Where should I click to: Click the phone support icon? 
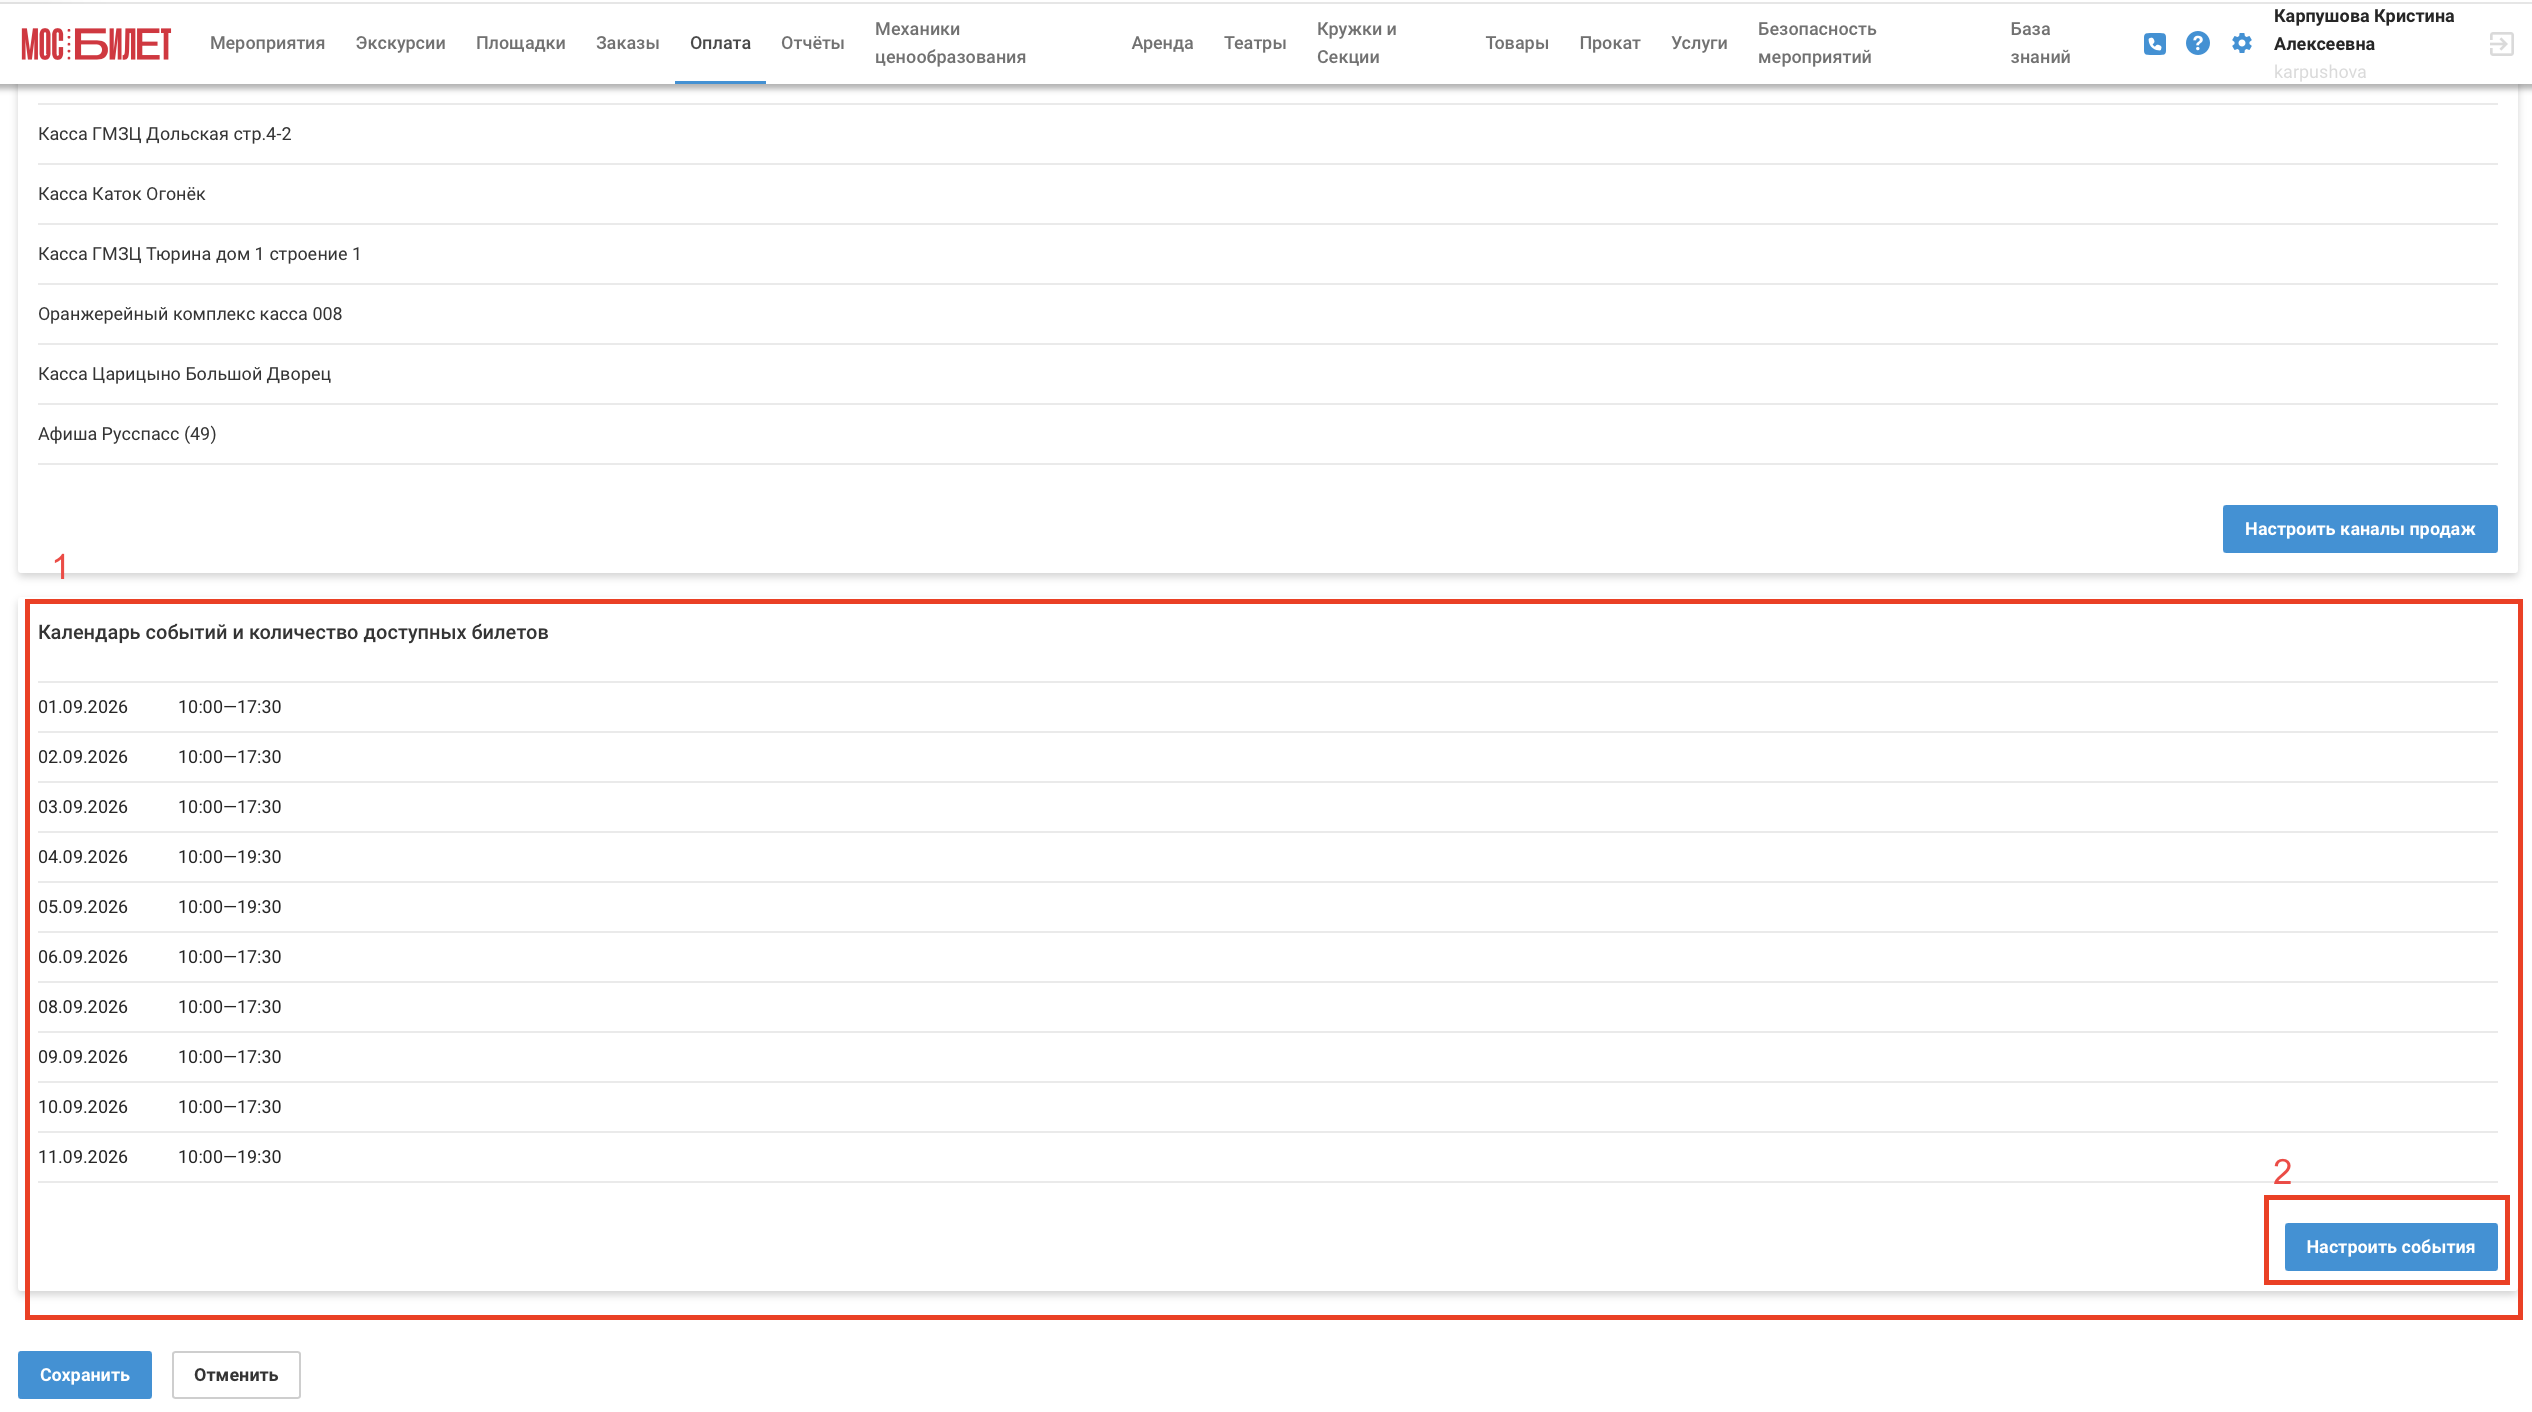tap(2154, 43)
